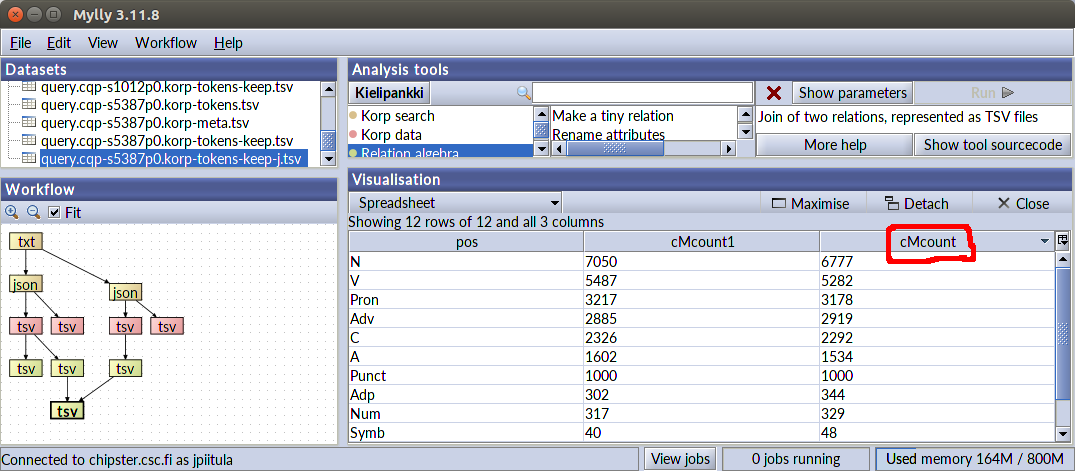The image size is (1075, 471).
Task: Click Show tool sourcecode button
Action: click(x=991, y=145)
